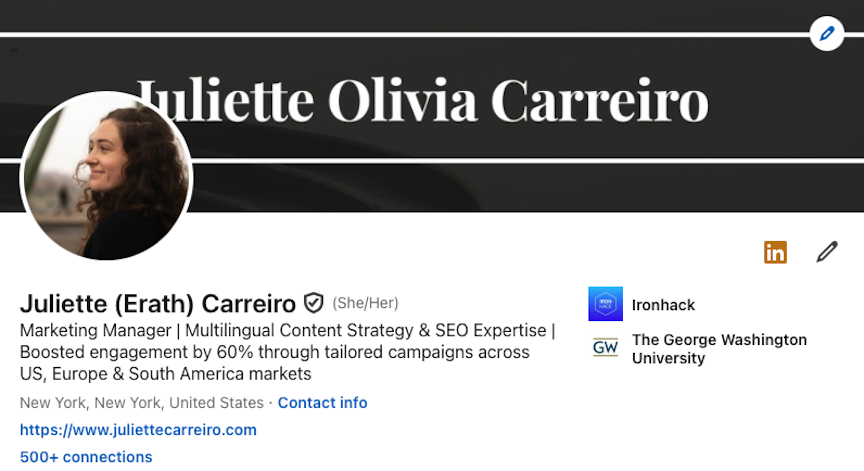Click the She/Her pronouns label

coord(365,303)
